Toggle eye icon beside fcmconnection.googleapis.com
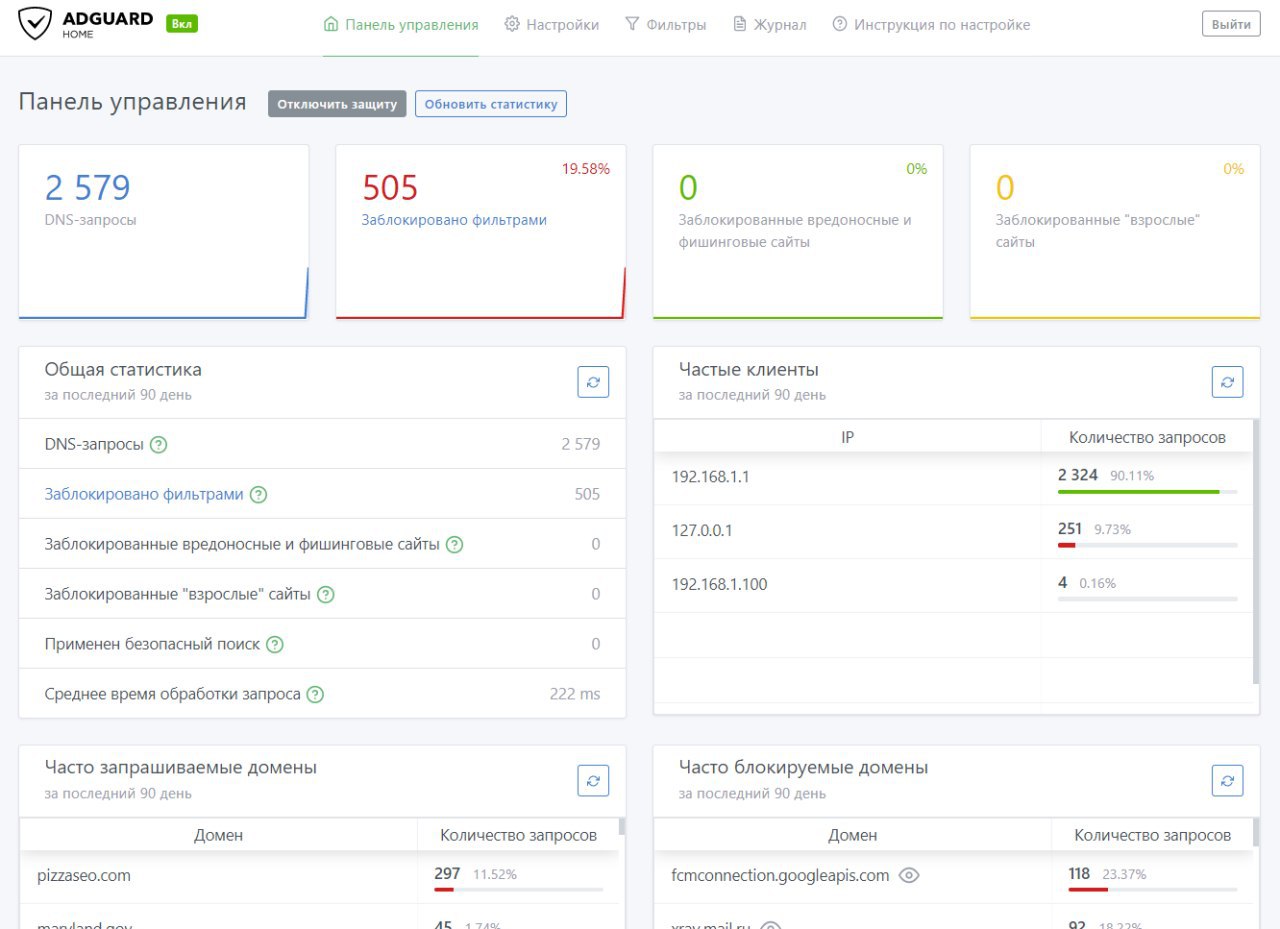 click(908, 876)
